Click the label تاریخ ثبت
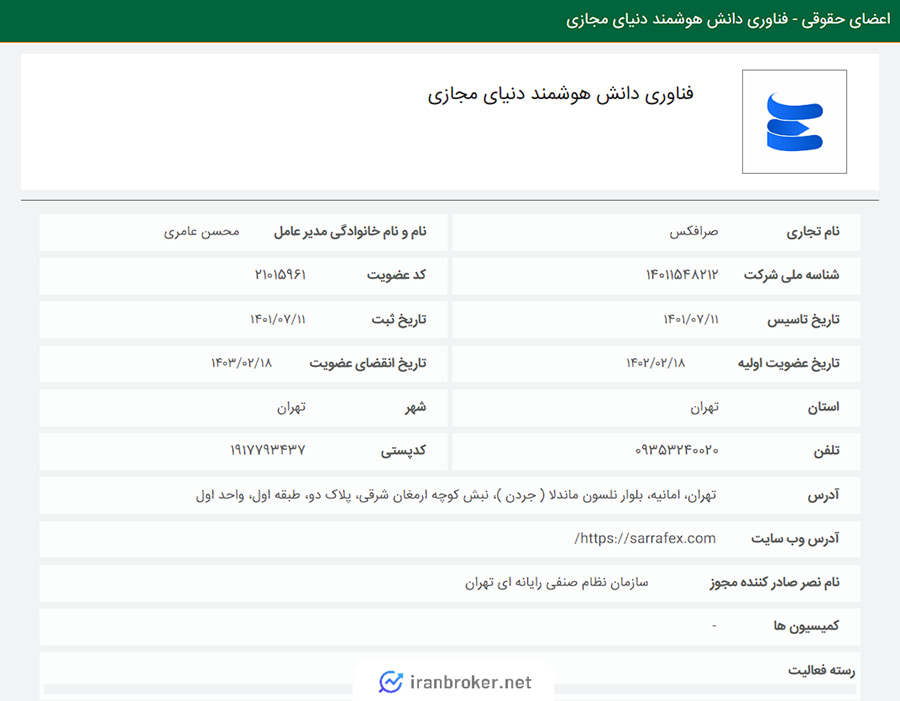 pyautogui.click(x=399, y=320)
